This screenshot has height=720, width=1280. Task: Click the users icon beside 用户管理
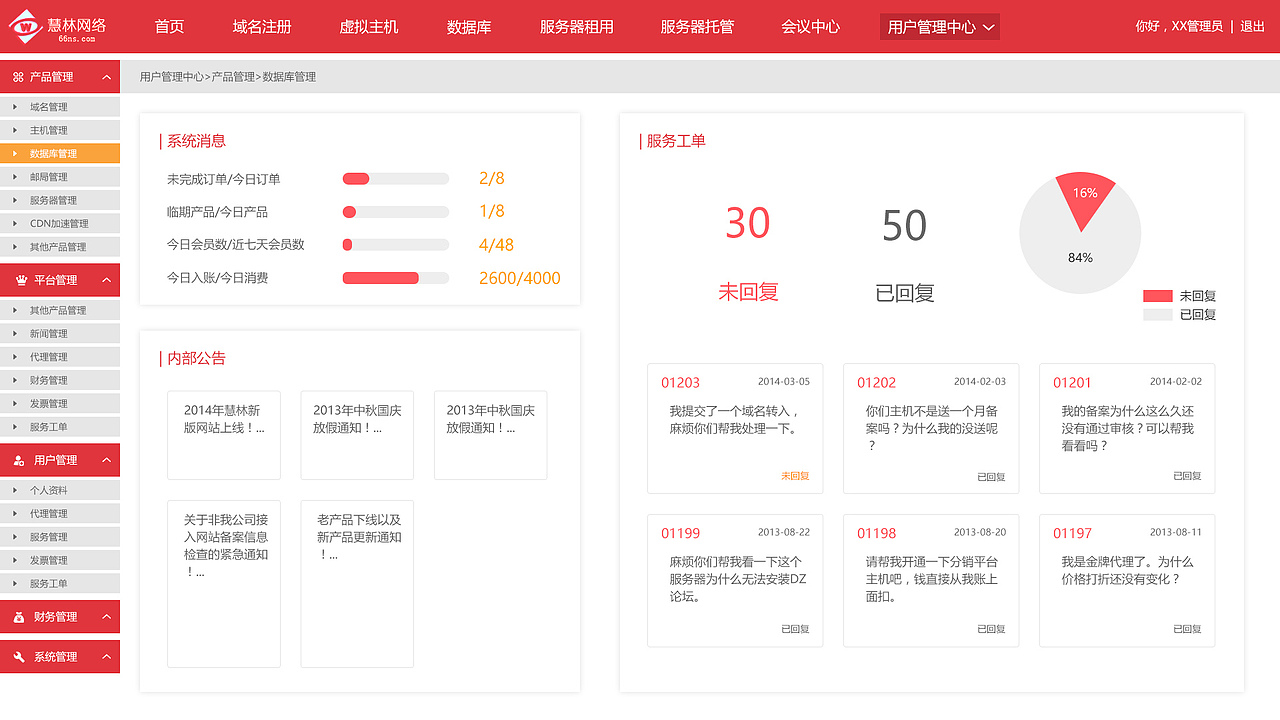(17, 460)
